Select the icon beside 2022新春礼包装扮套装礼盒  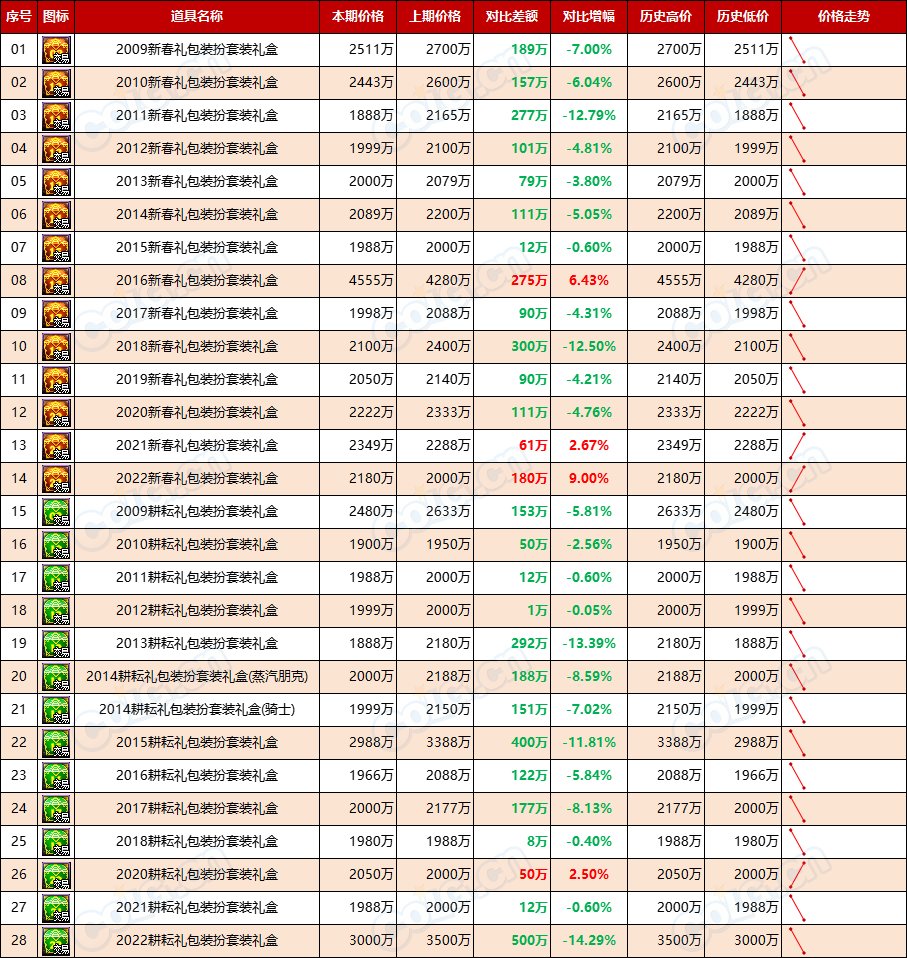click(x=56, y=479)
